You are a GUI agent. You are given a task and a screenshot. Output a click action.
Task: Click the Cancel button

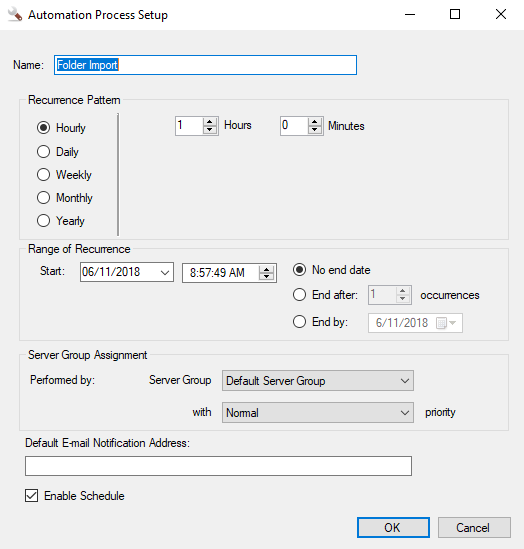[x=474, y=528]
